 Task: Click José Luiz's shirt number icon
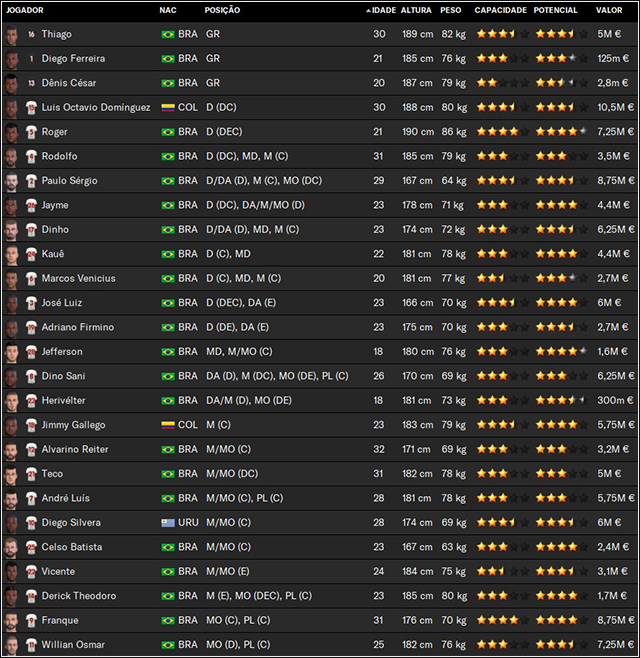click(x=31, y=303)
